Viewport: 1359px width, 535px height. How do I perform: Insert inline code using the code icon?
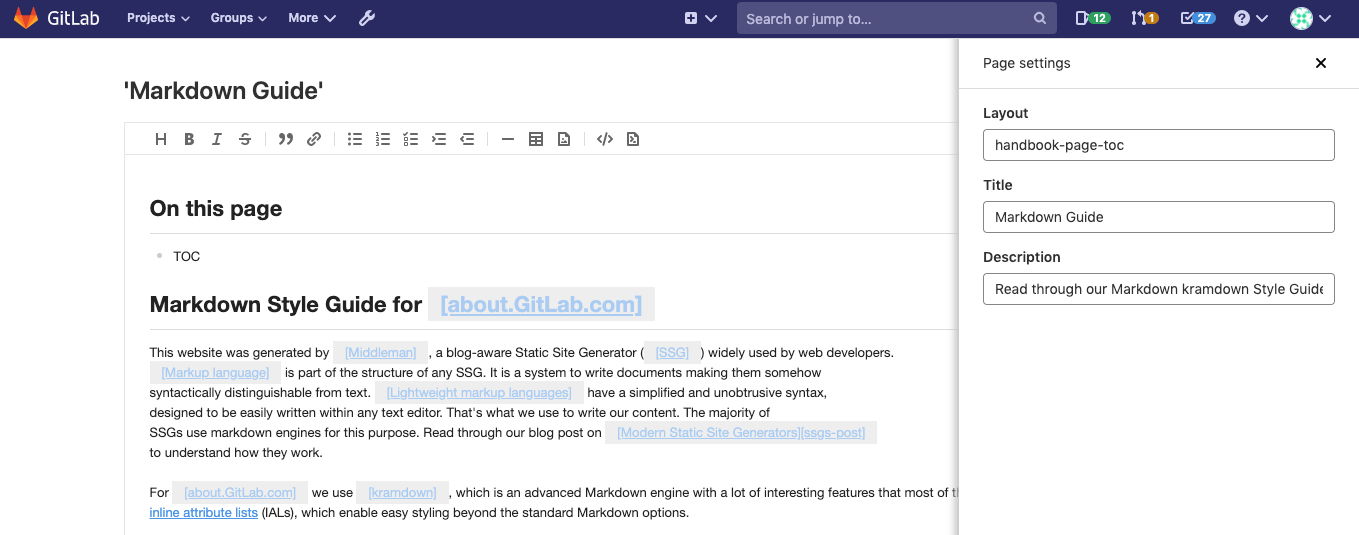pos(604,140)
